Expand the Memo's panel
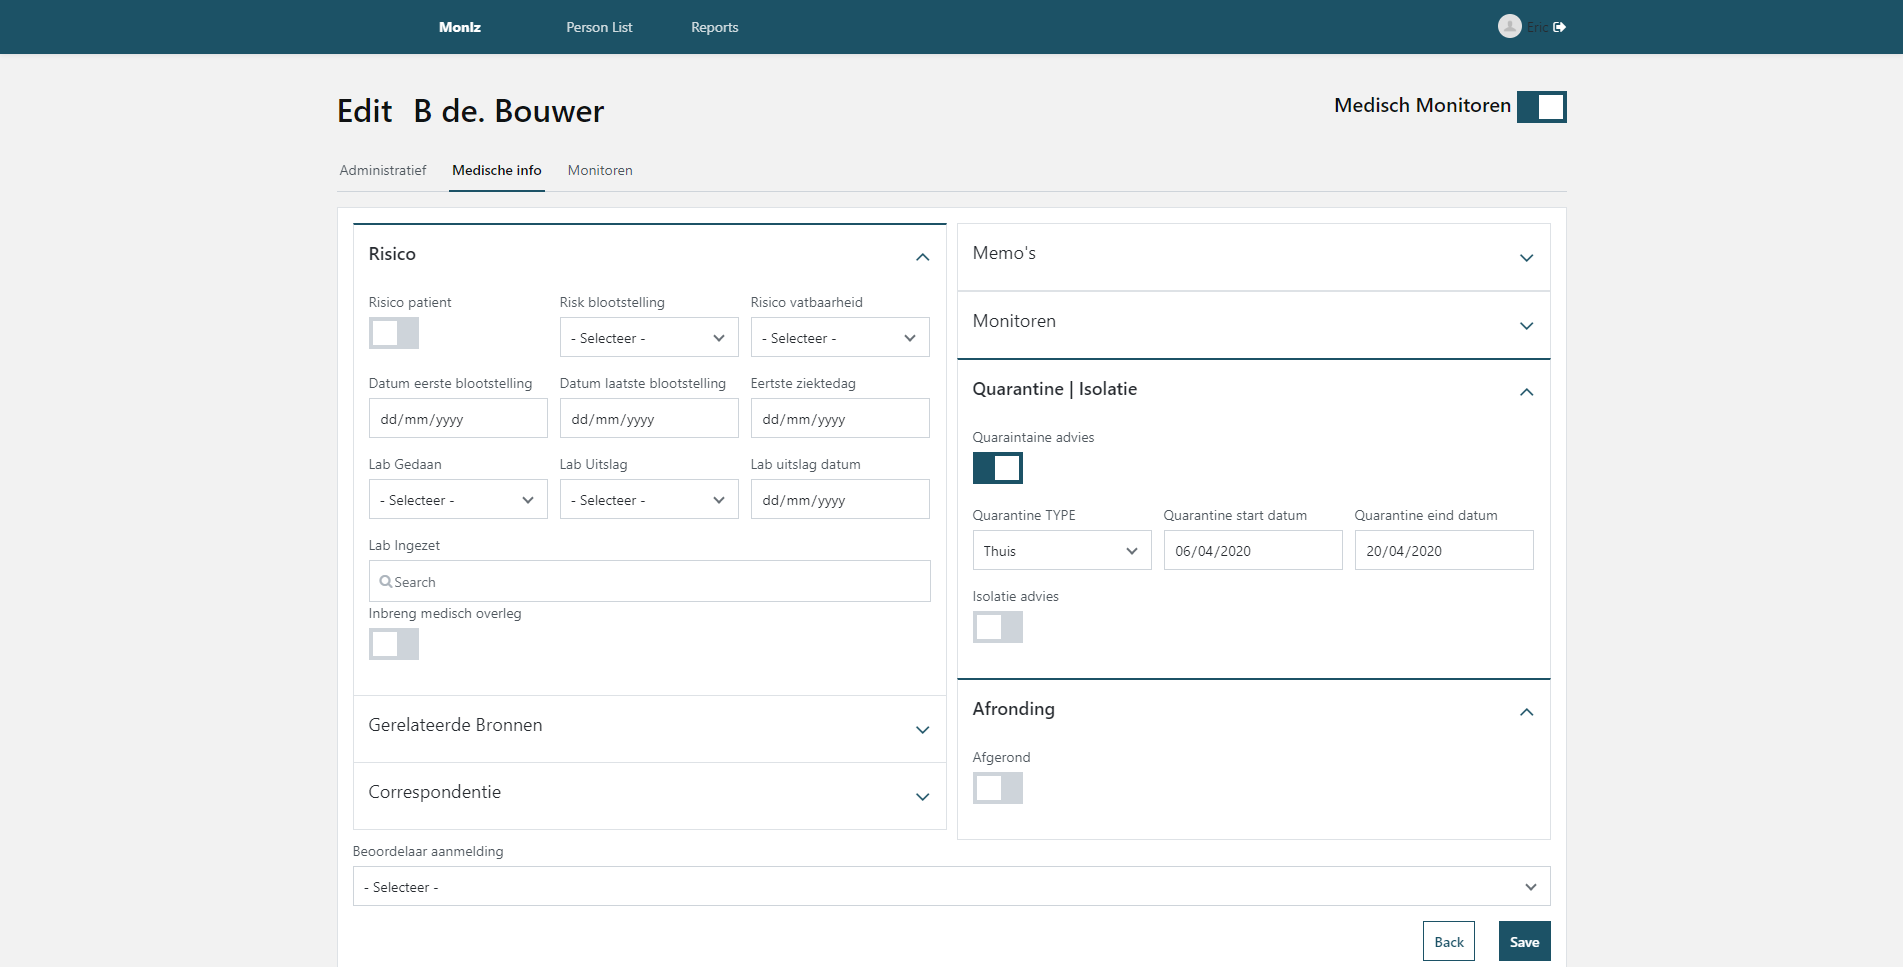This screenshot has width=1903, height=967. (x=1254, y=257)
